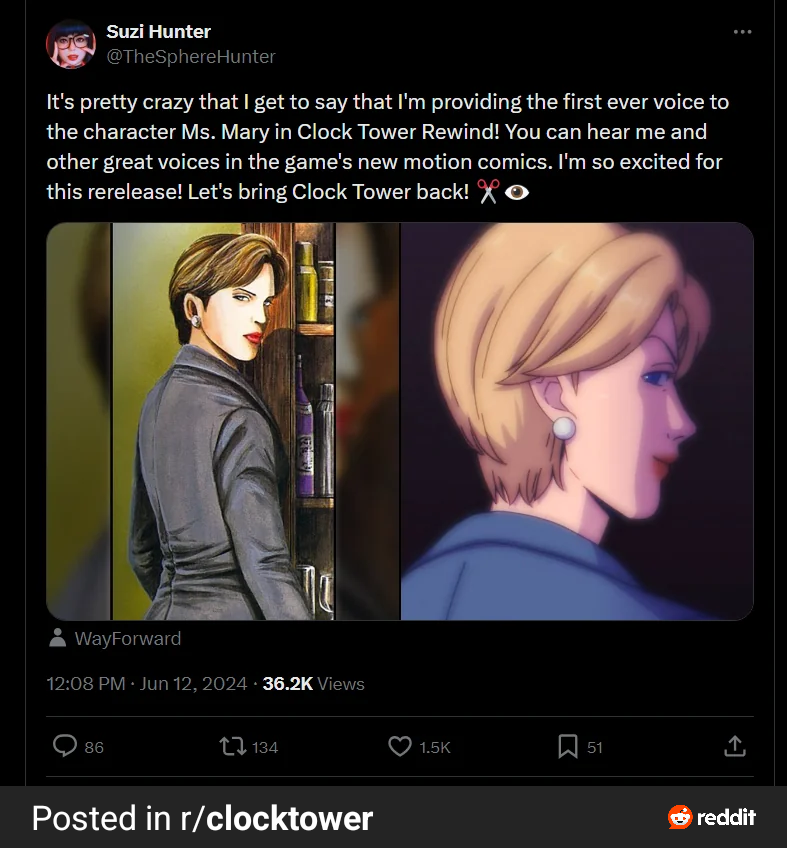Open the right blonde anime profile image
Screen dimensions: 787x848
(x=577, y=421)
